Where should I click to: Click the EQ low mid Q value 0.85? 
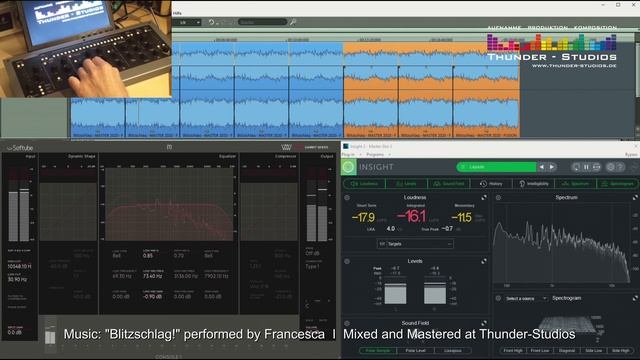(x=148, y=256)
